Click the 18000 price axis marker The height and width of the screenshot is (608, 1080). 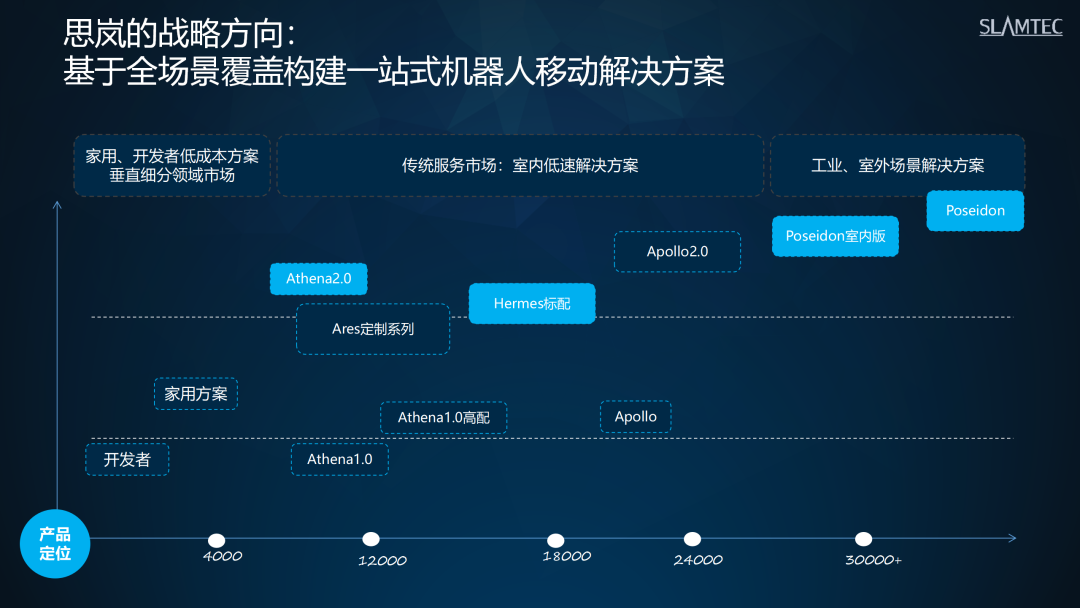[556, 540]
